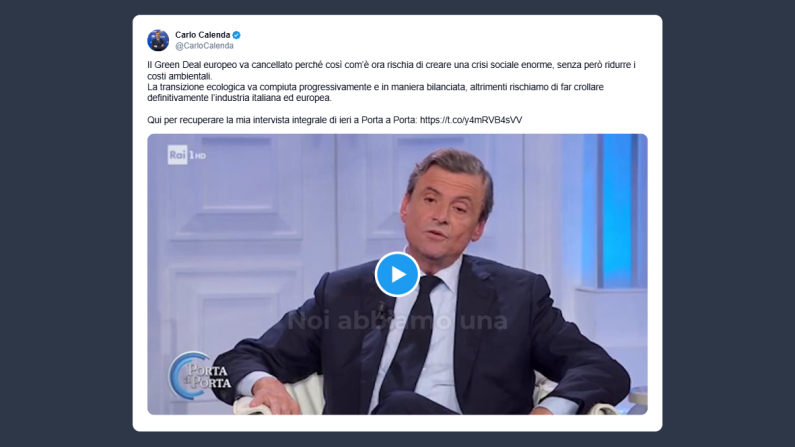
Task: Click the Rai 1 HD logo watermark
Action: 187,155
